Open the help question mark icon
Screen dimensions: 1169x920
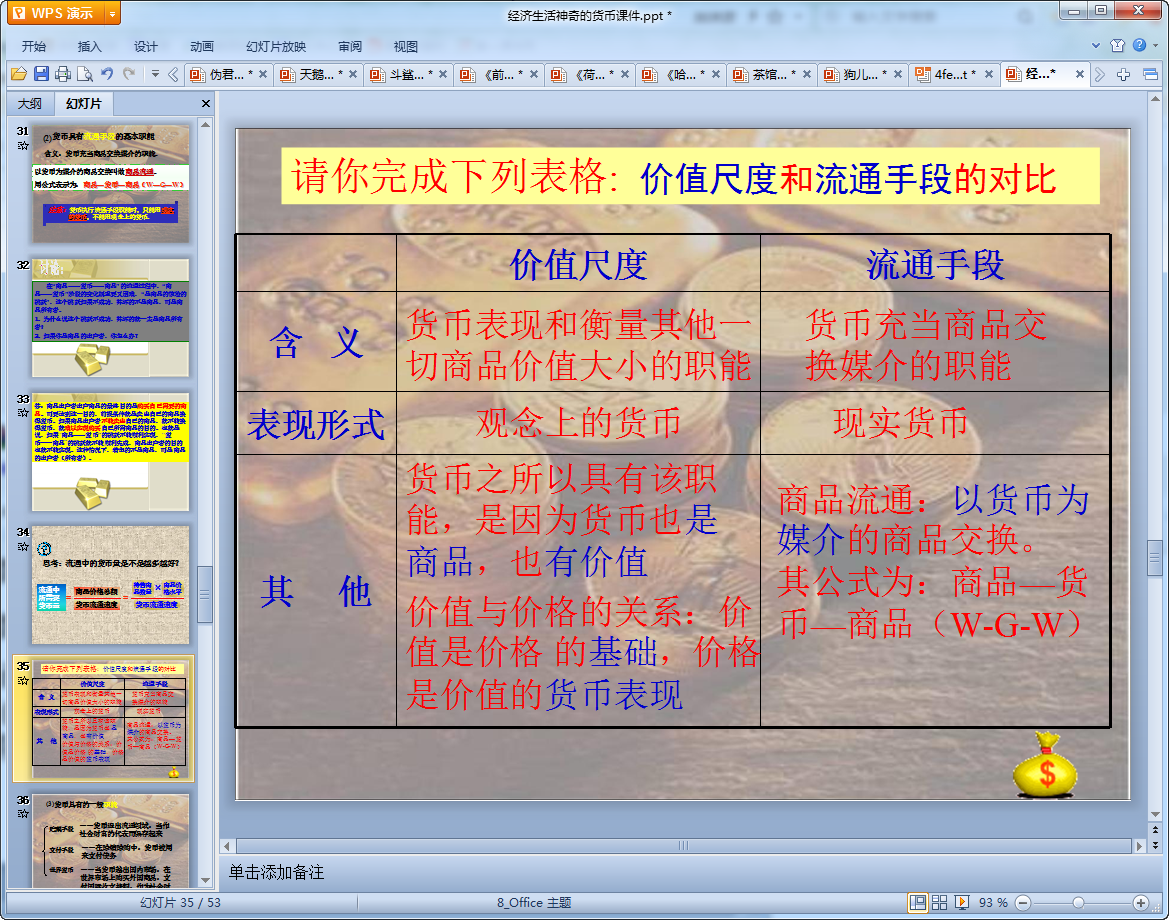[1139, 45]
